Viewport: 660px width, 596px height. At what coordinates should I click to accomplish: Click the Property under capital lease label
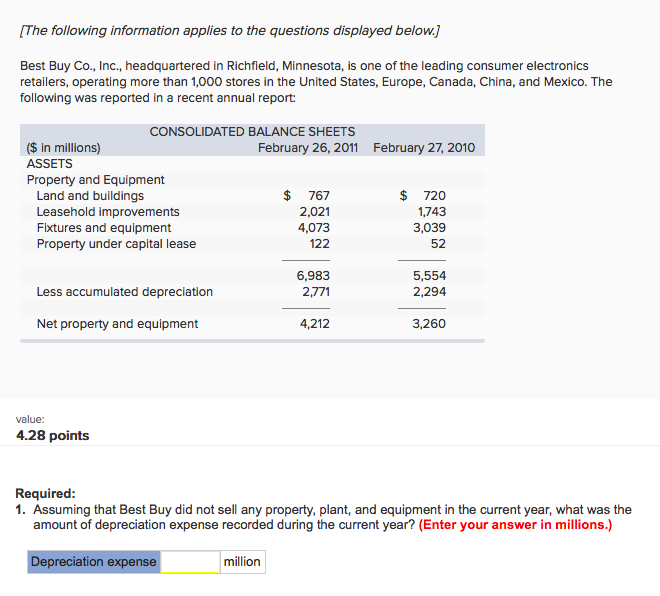coord(116,244)
